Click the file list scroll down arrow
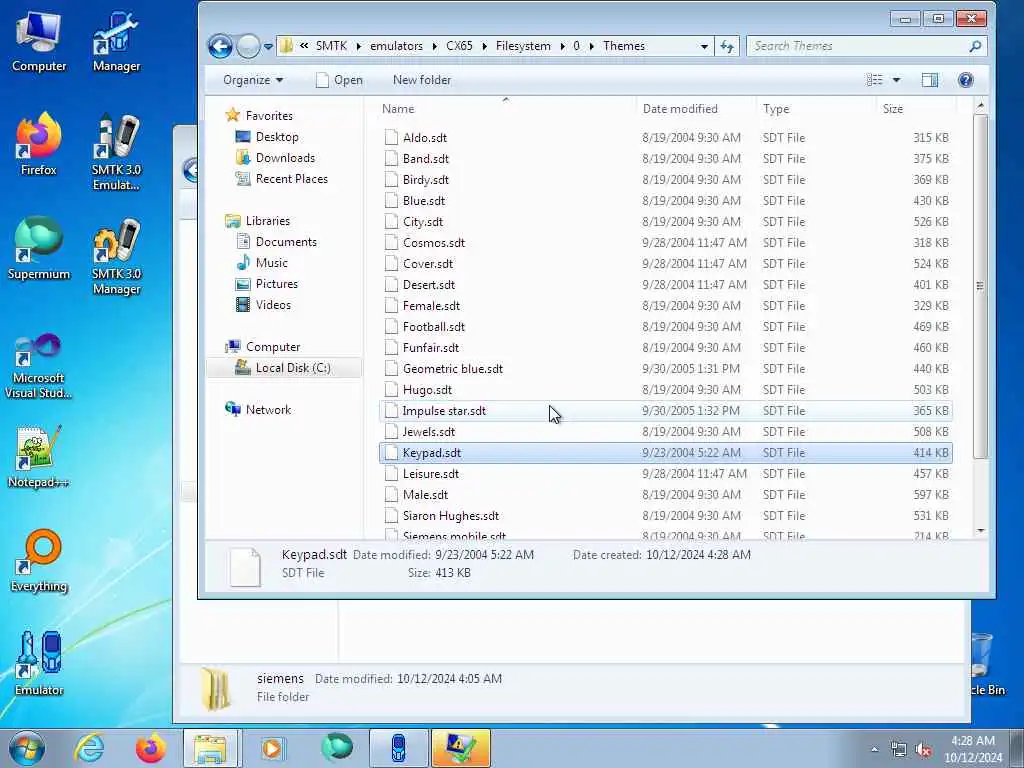Screen dimensions: 1024x768 pos(980,531)
